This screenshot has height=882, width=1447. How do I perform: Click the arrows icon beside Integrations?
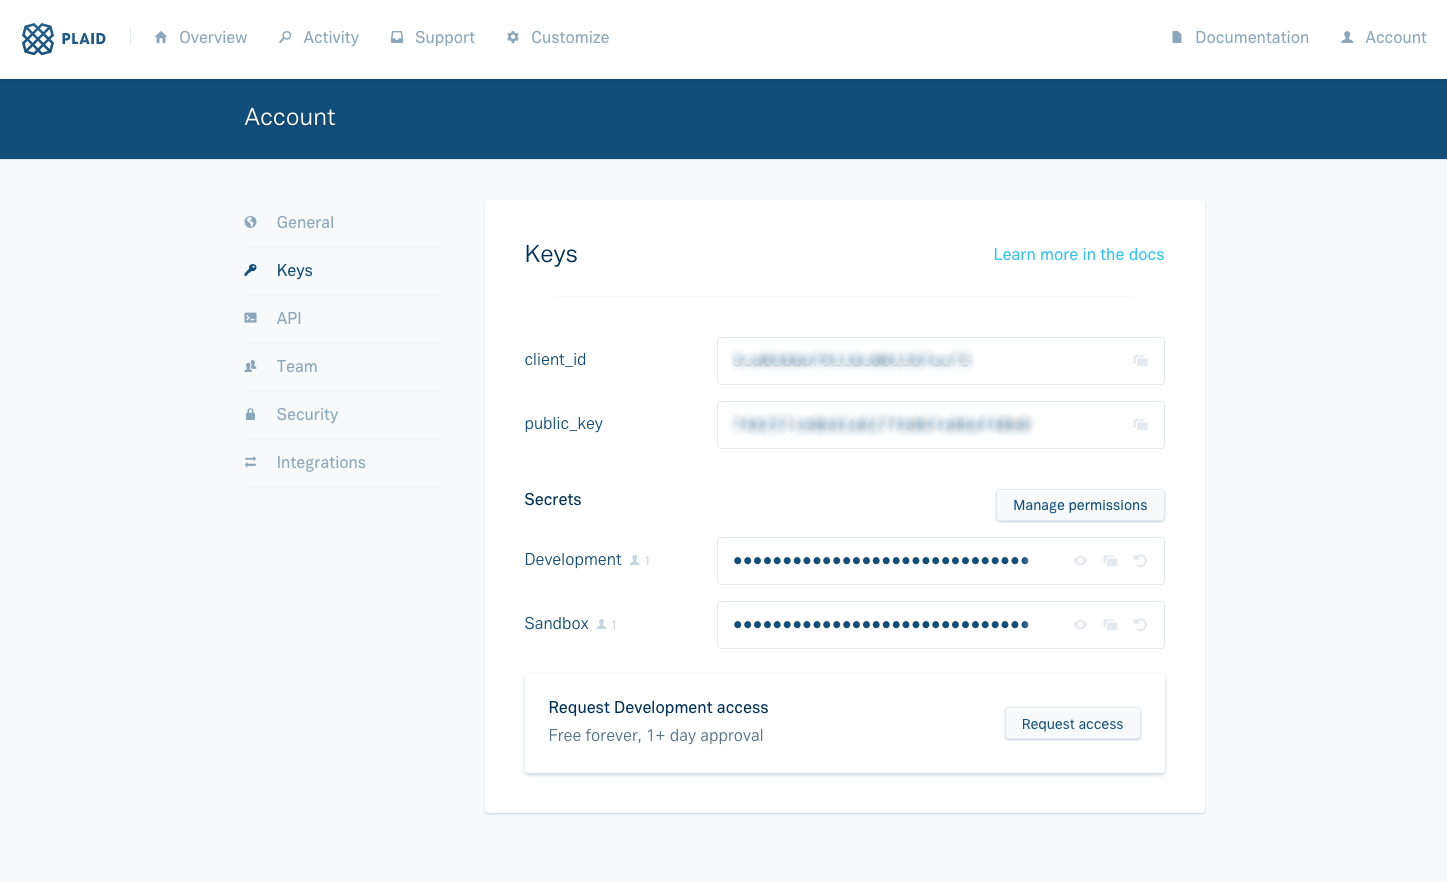(x=250, y=462)
